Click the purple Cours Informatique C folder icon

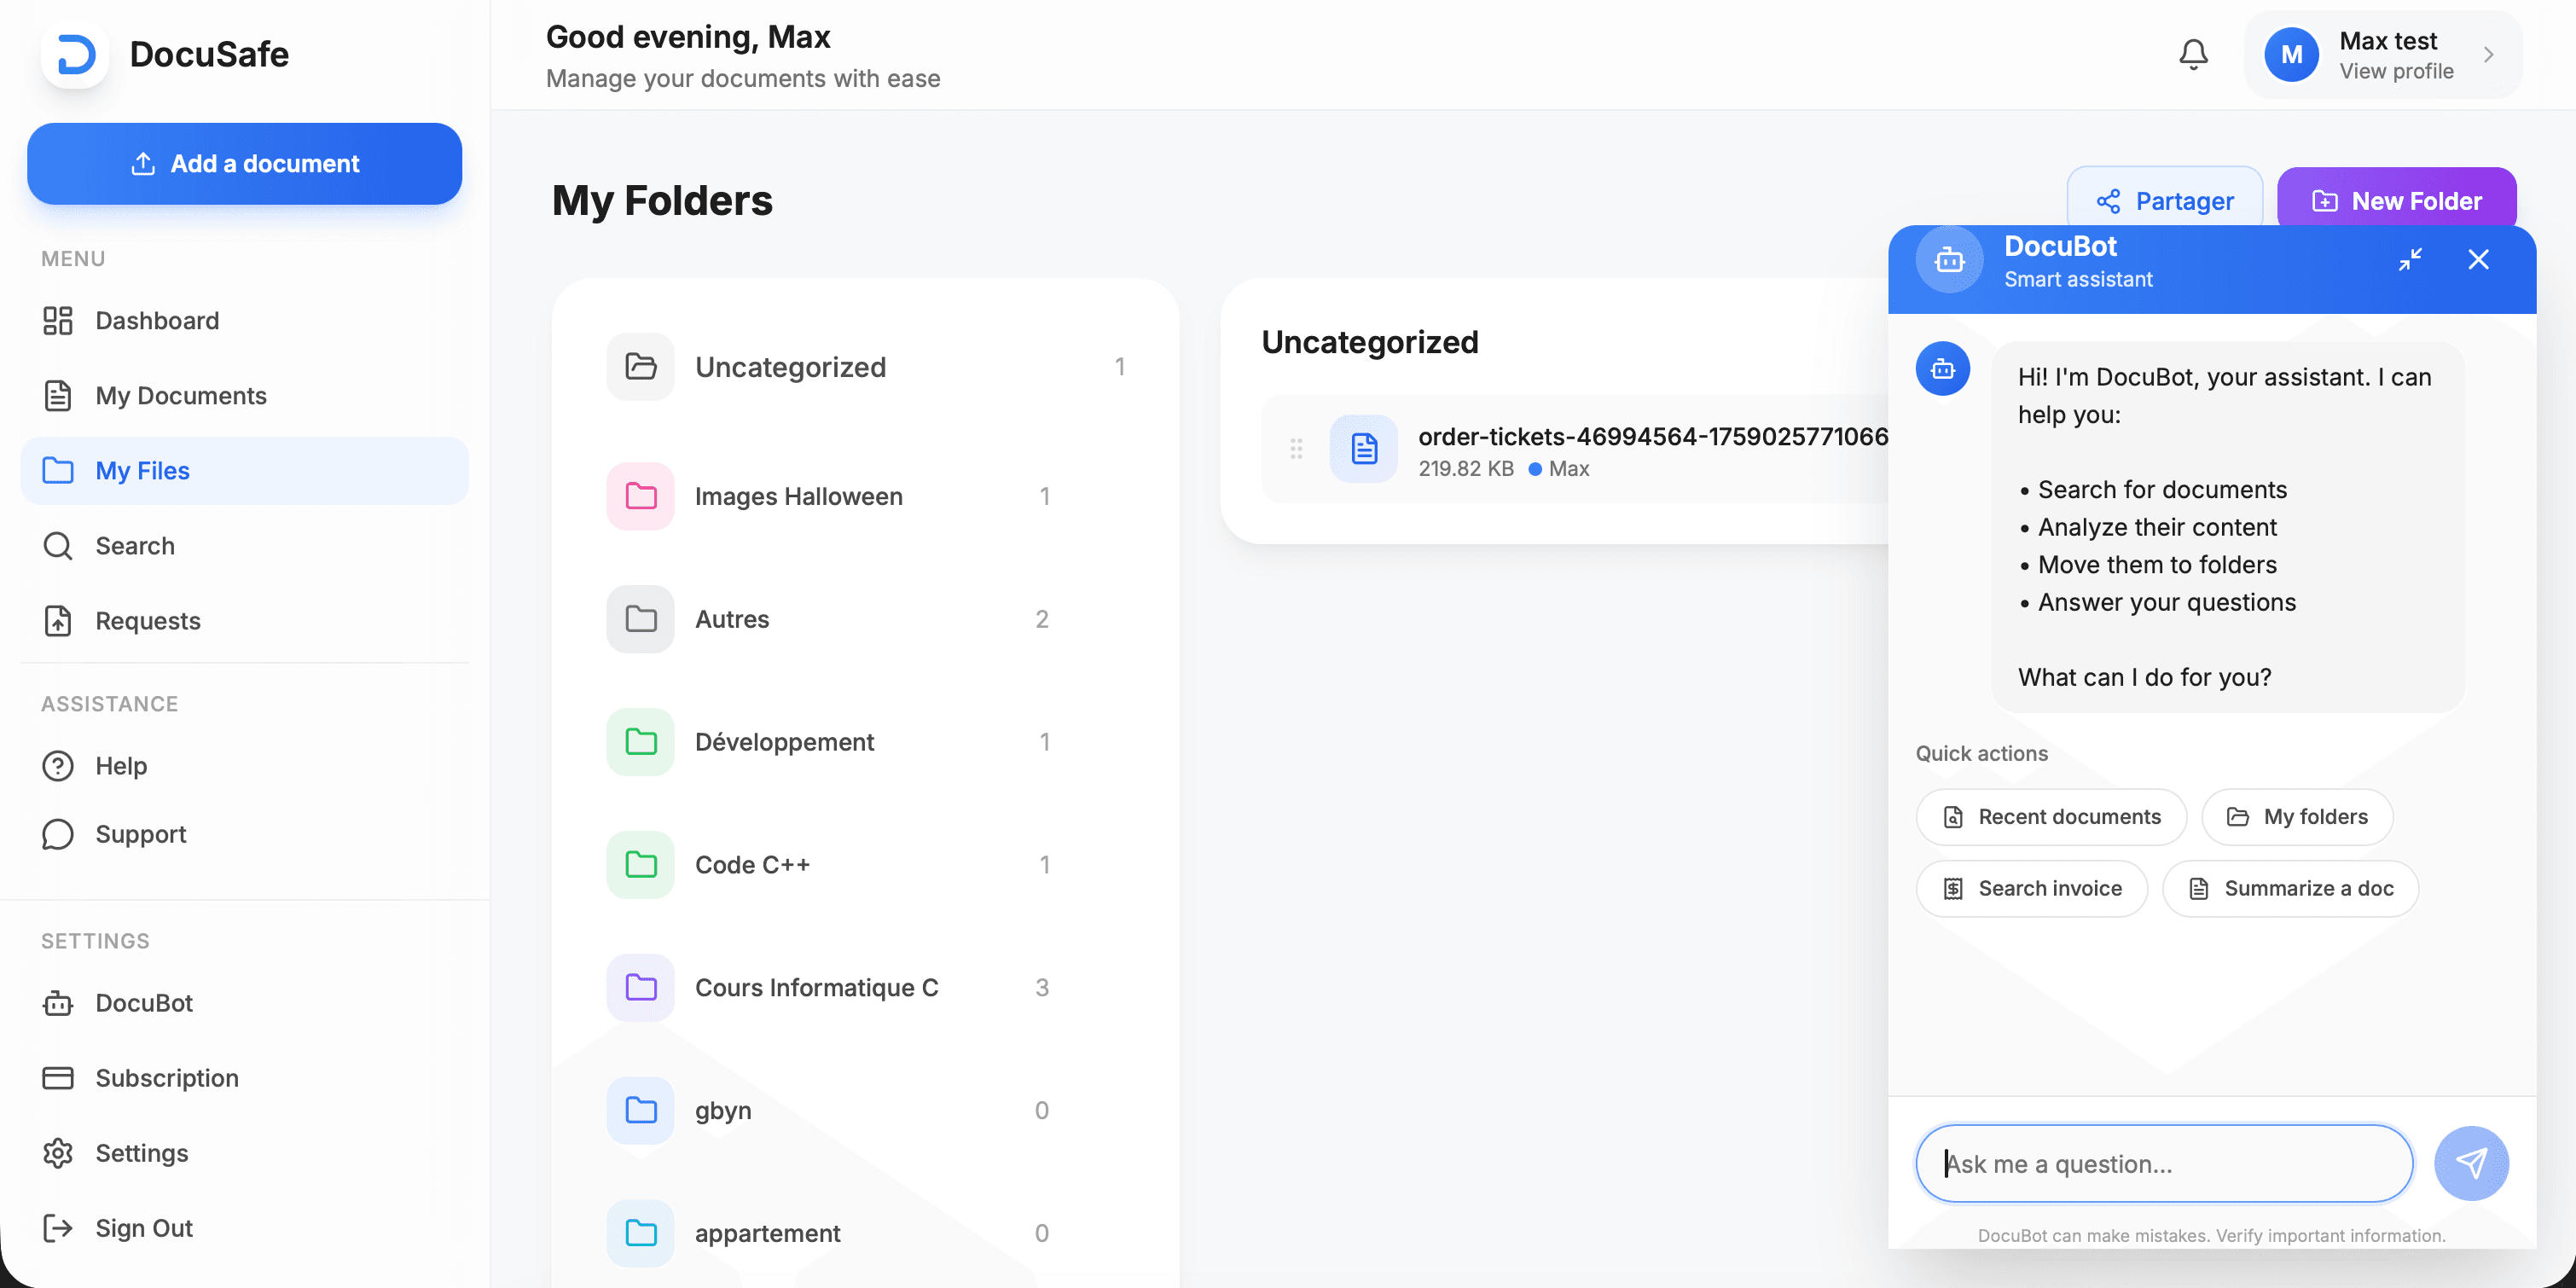(640, 988)
